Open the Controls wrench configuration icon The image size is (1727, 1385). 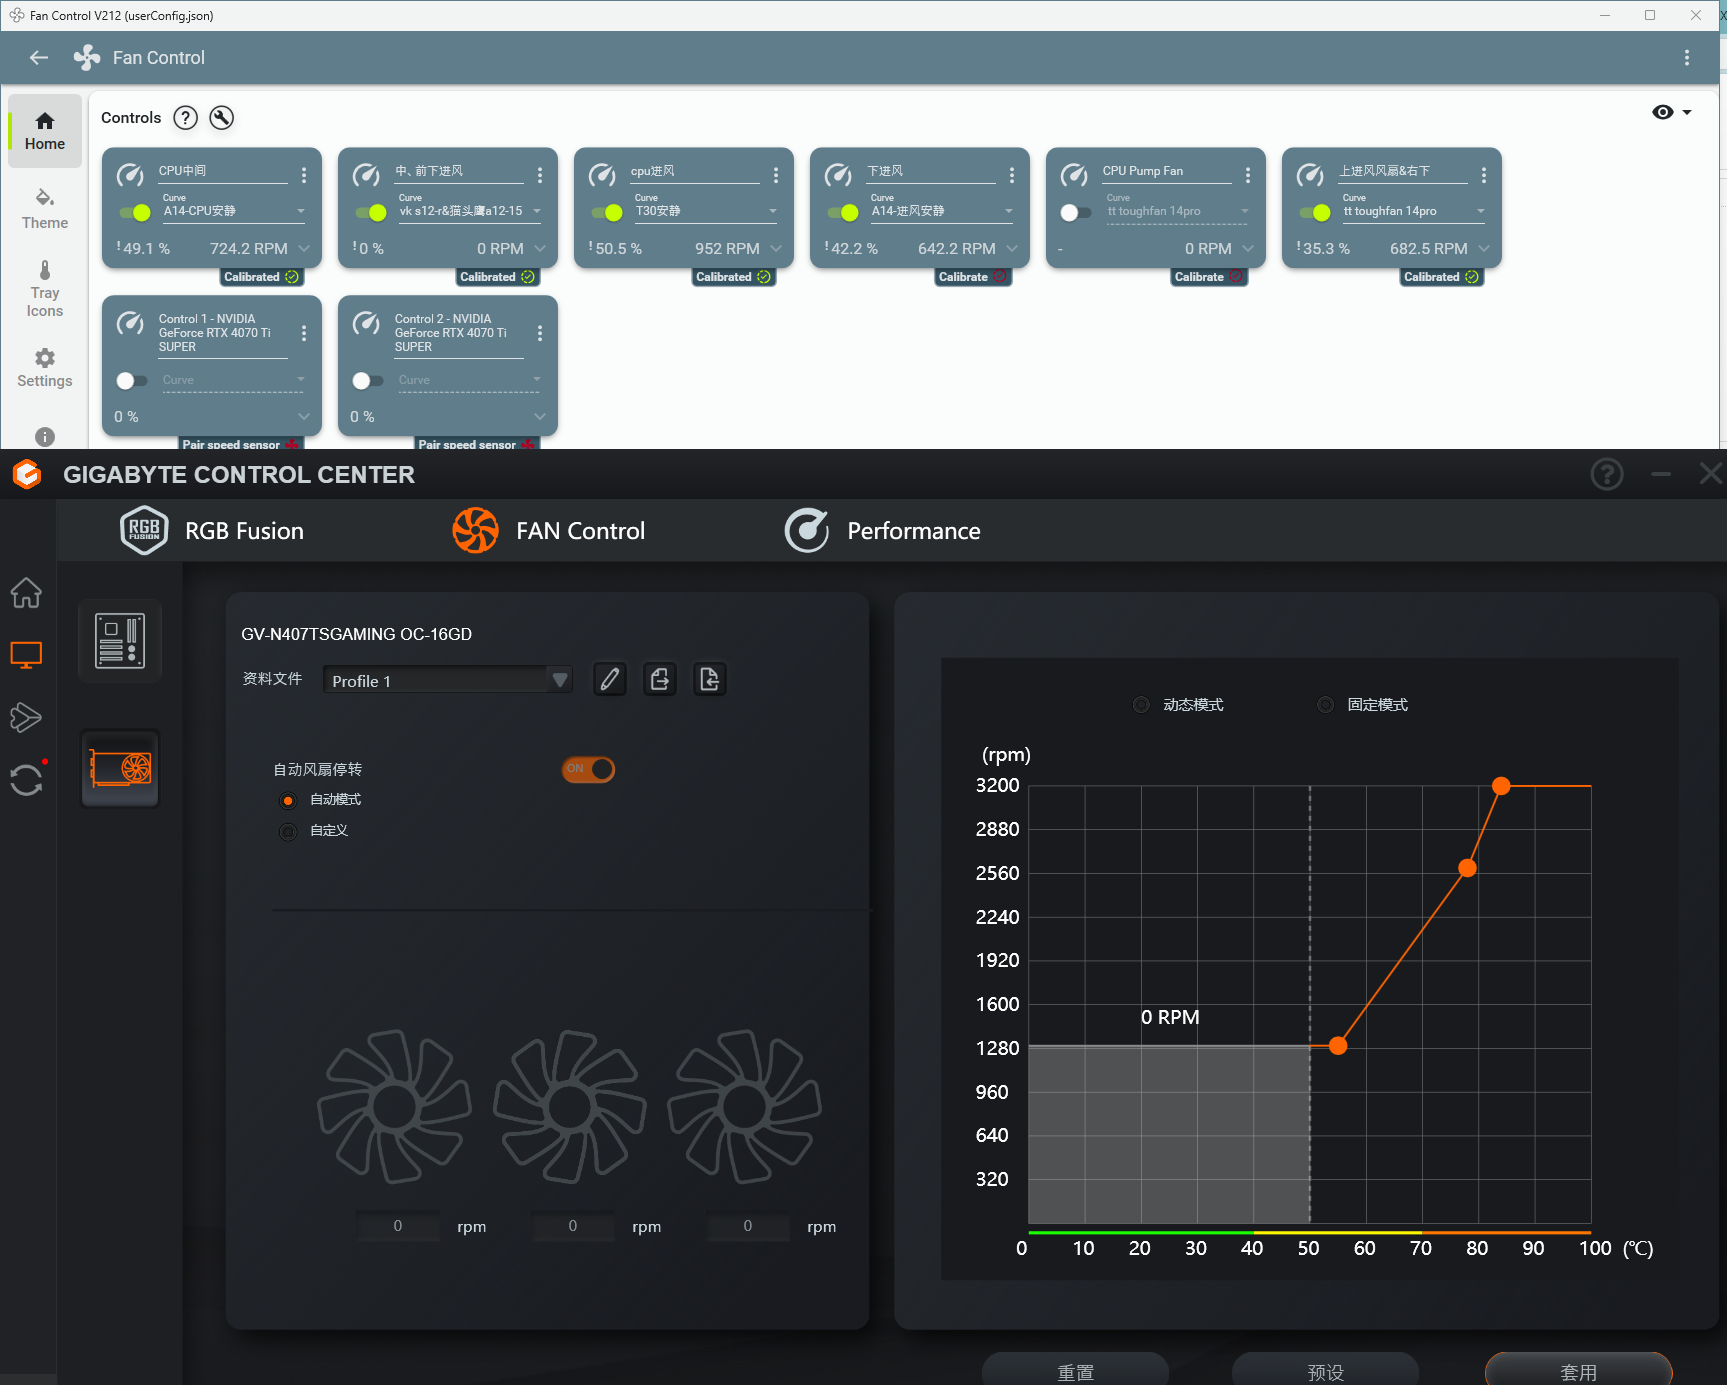click(x=221, y=118)
